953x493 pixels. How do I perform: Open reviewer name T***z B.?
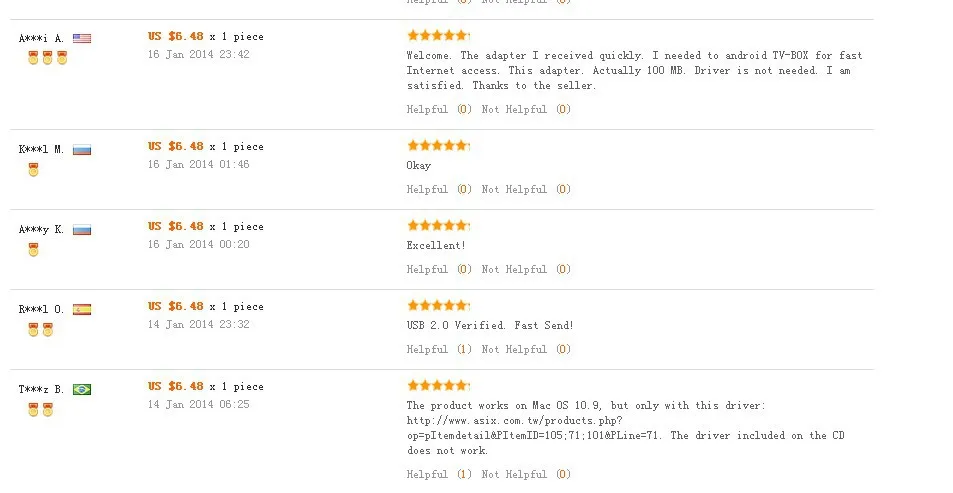tap(41, 390)
